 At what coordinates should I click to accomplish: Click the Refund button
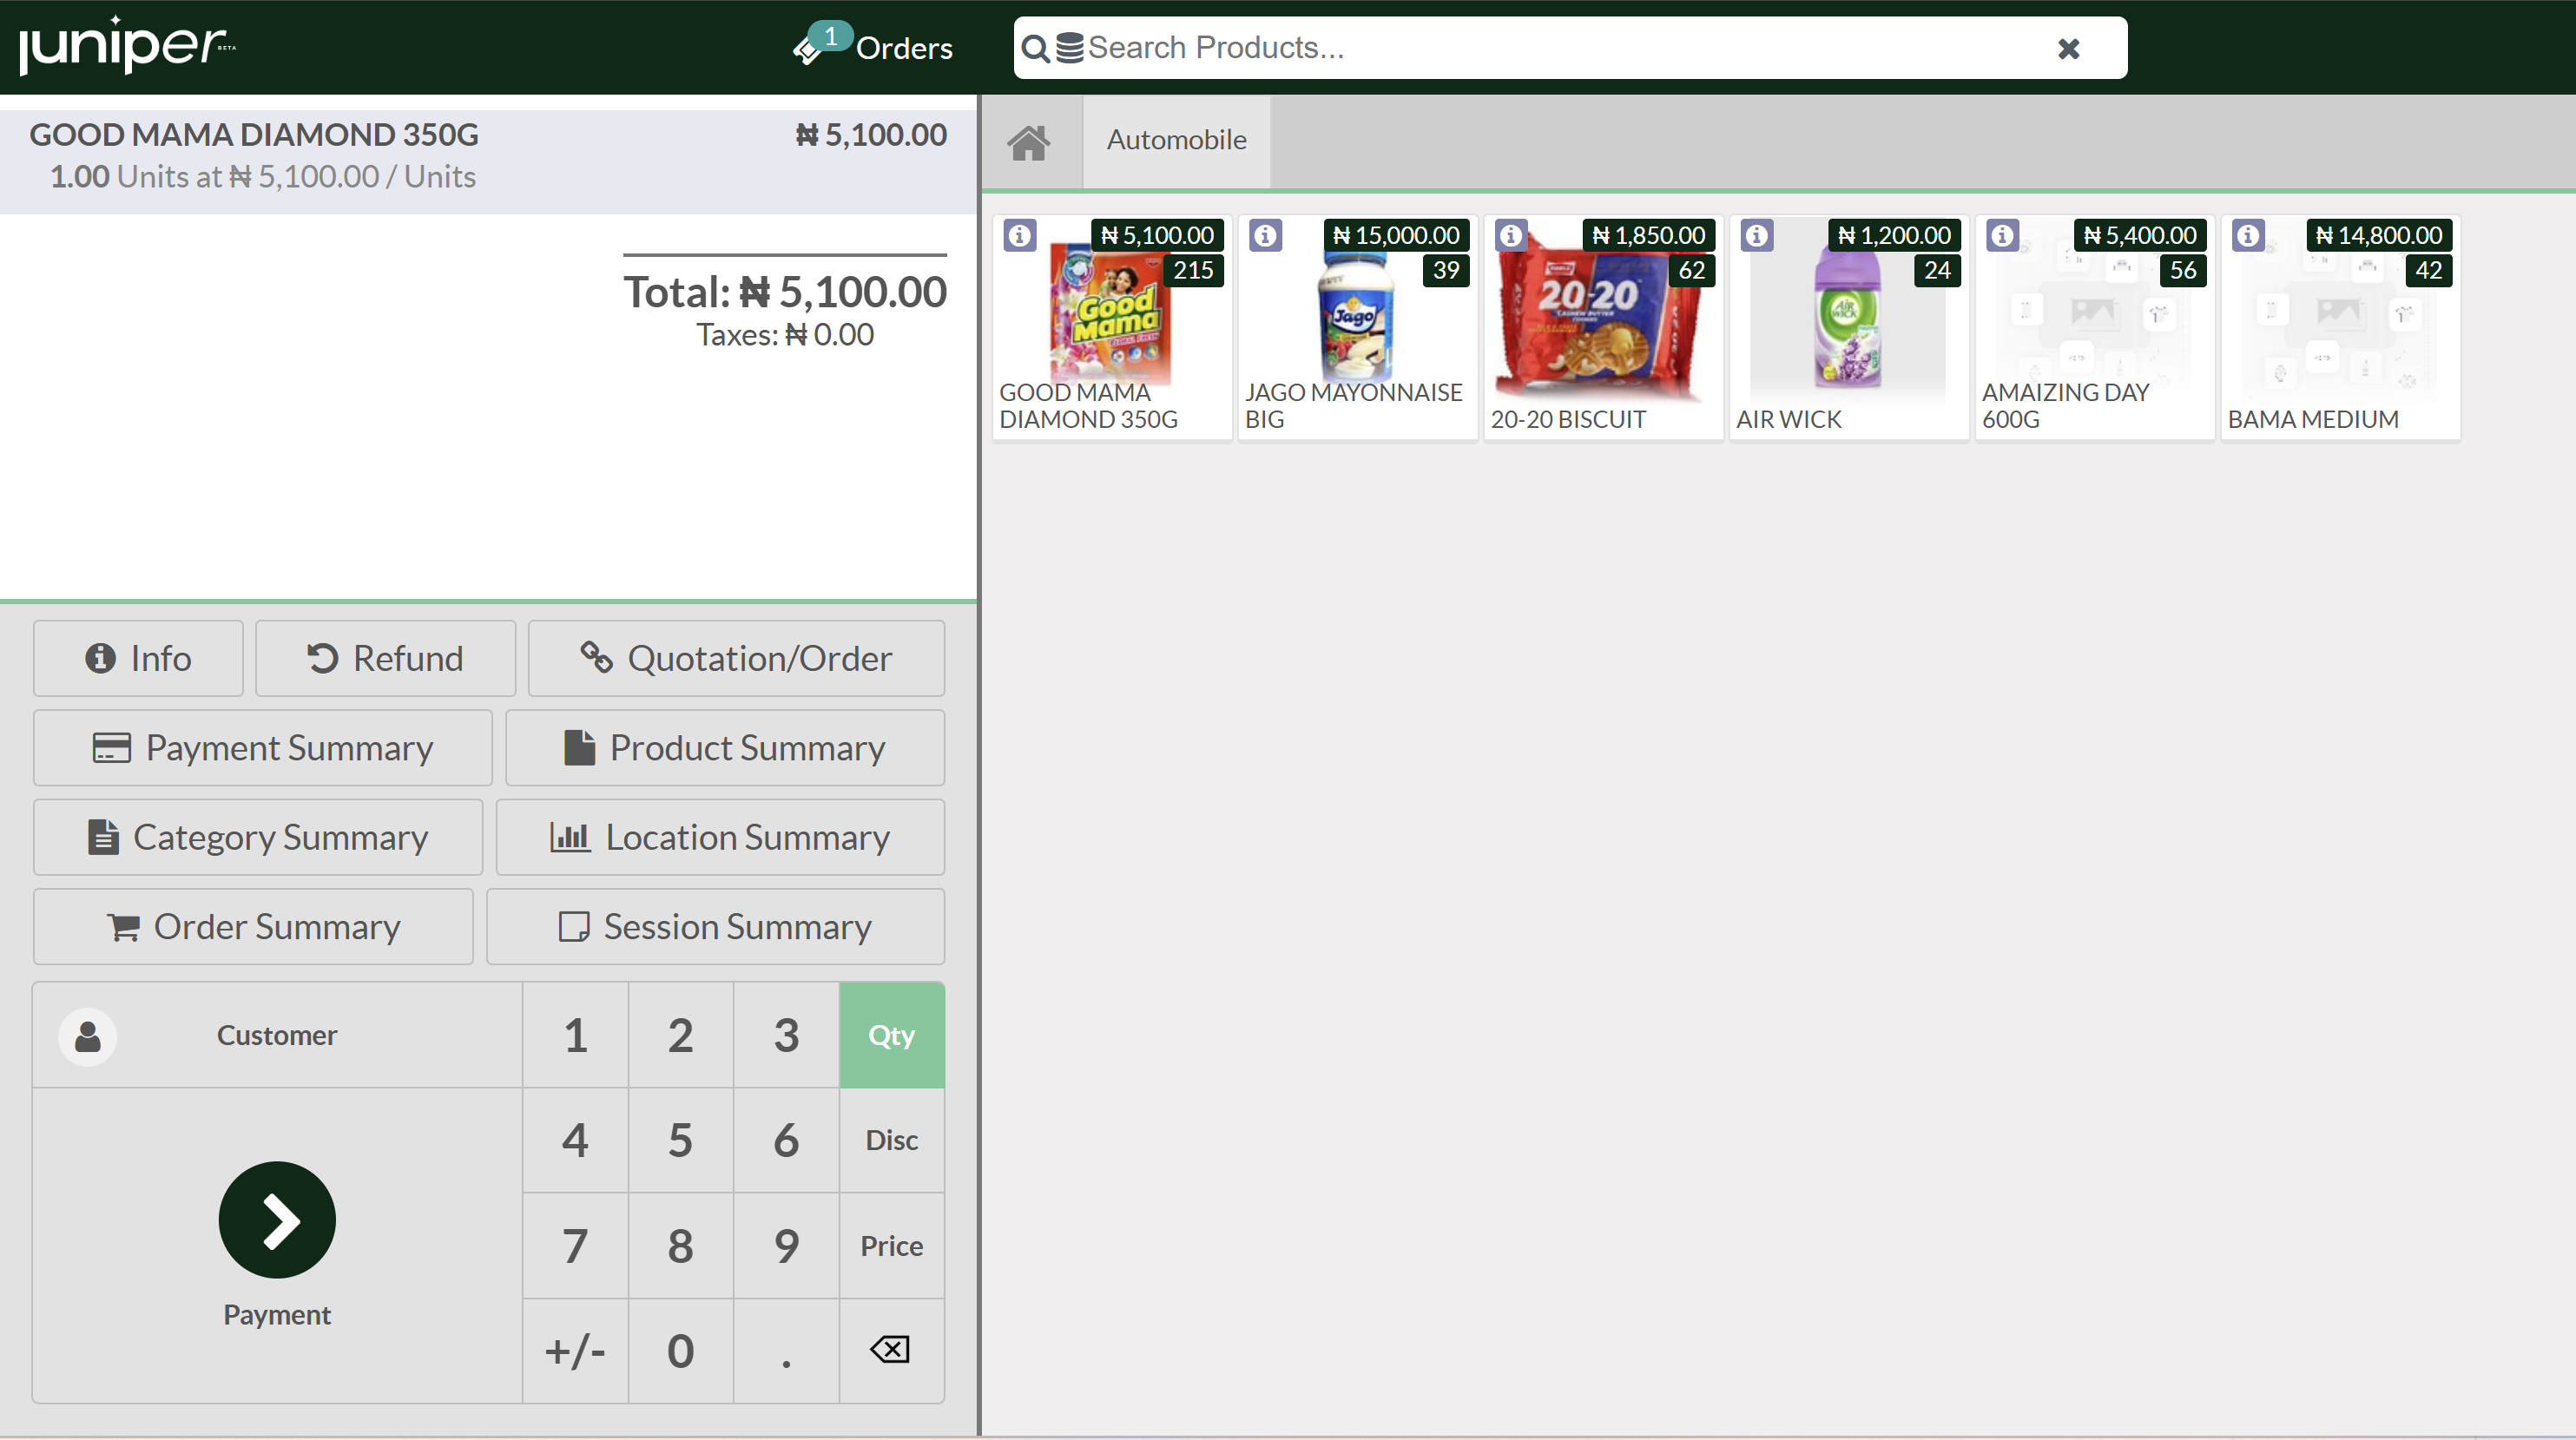385,658
